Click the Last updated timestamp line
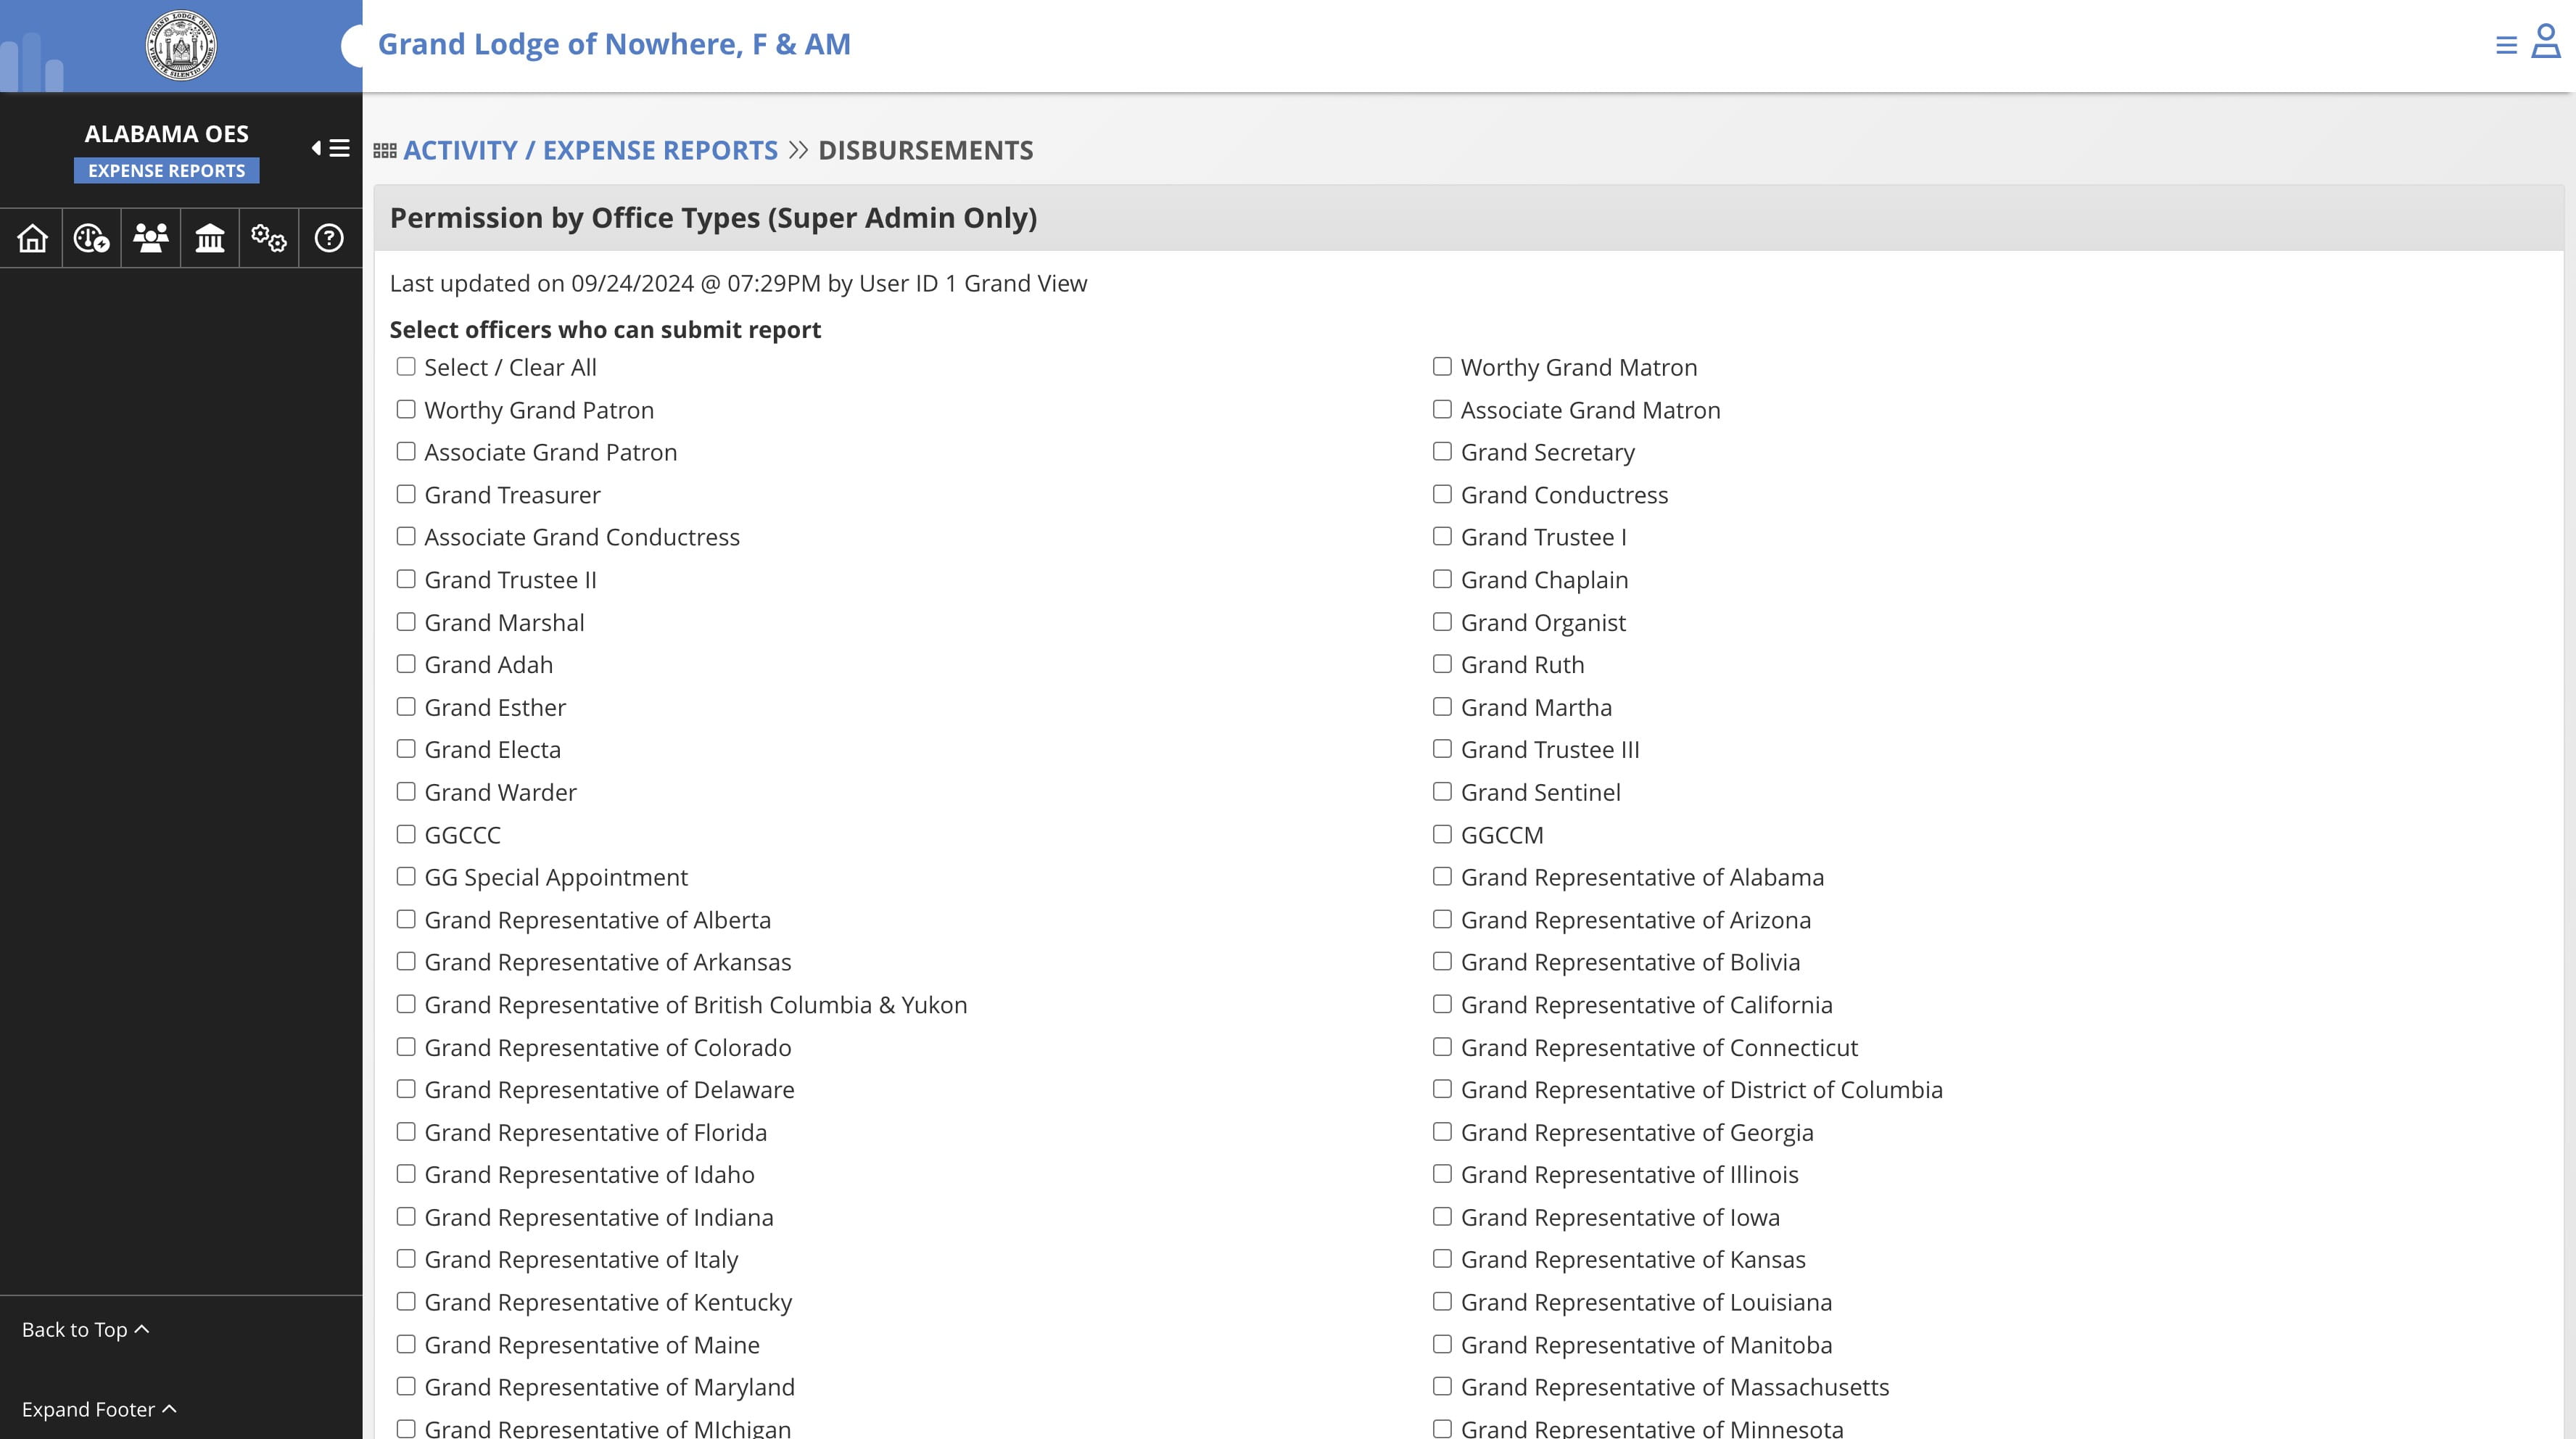Viewport: 2576px width, 1439px height. 738,283
